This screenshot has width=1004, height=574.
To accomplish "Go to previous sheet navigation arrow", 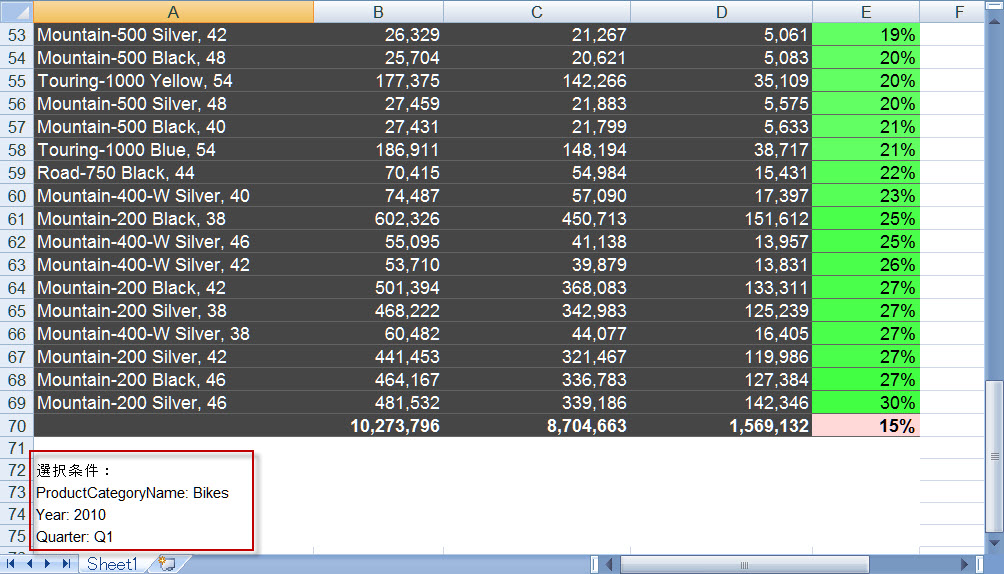I will 29,564.
